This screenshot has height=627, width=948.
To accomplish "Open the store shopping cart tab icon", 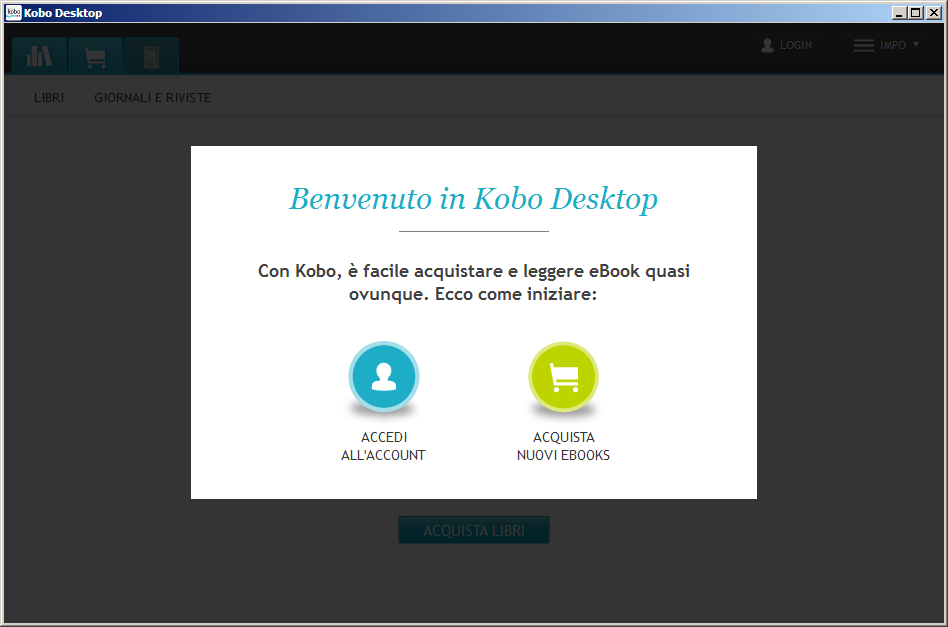I will [x=96, y=56].
